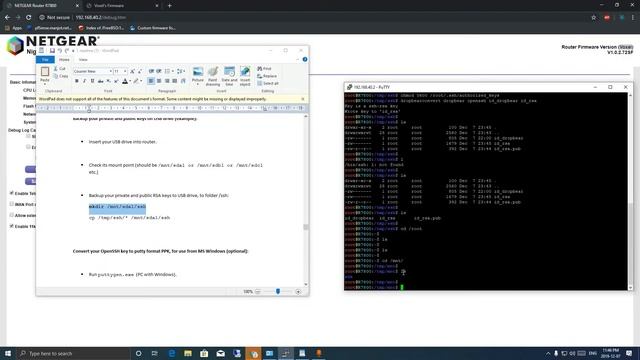640x360 pixels.
Task: Open the Custom firmware bookmark
Action: (x=153, y=28)
